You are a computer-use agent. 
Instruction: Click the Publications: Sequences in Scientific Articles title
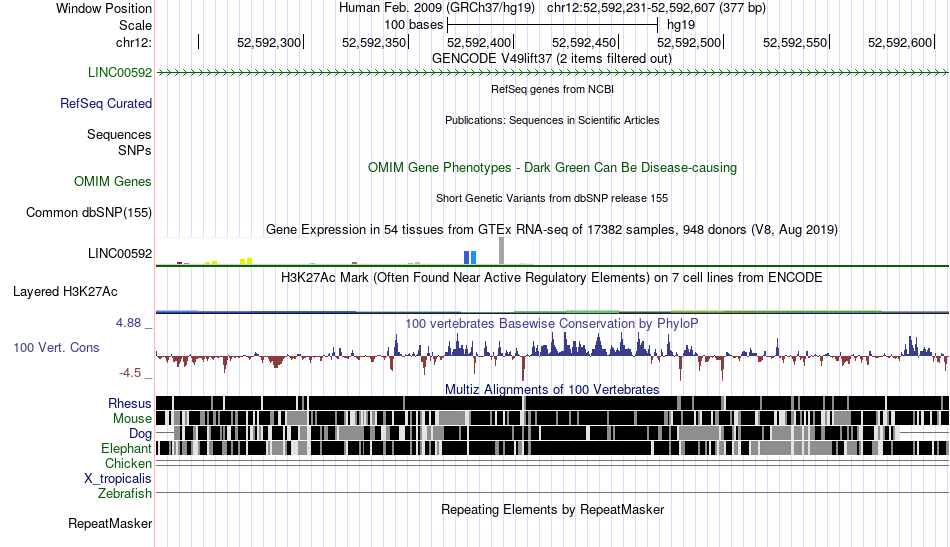tap(552, 121)
